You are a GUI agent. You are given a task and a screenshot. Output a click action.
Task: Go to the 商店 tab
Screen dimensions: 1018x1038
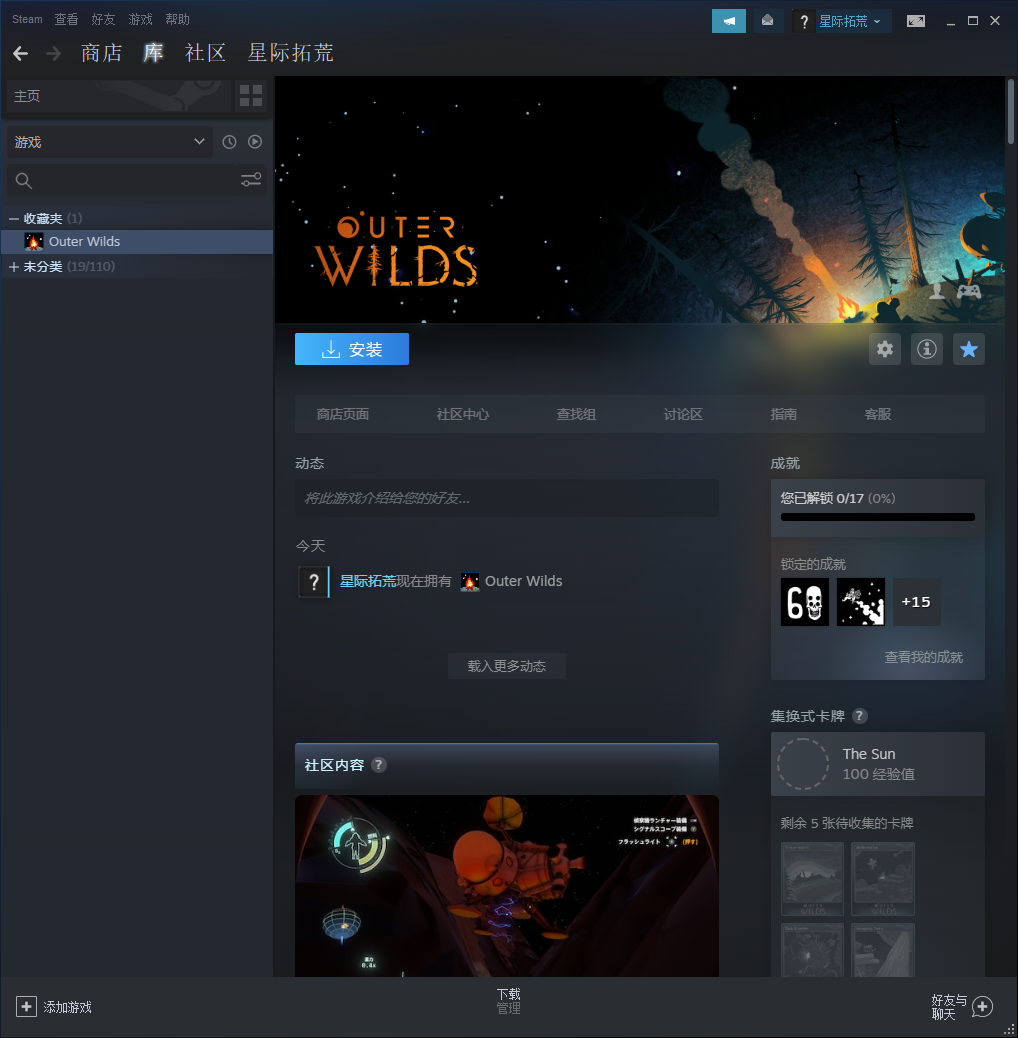pos(102,53)
